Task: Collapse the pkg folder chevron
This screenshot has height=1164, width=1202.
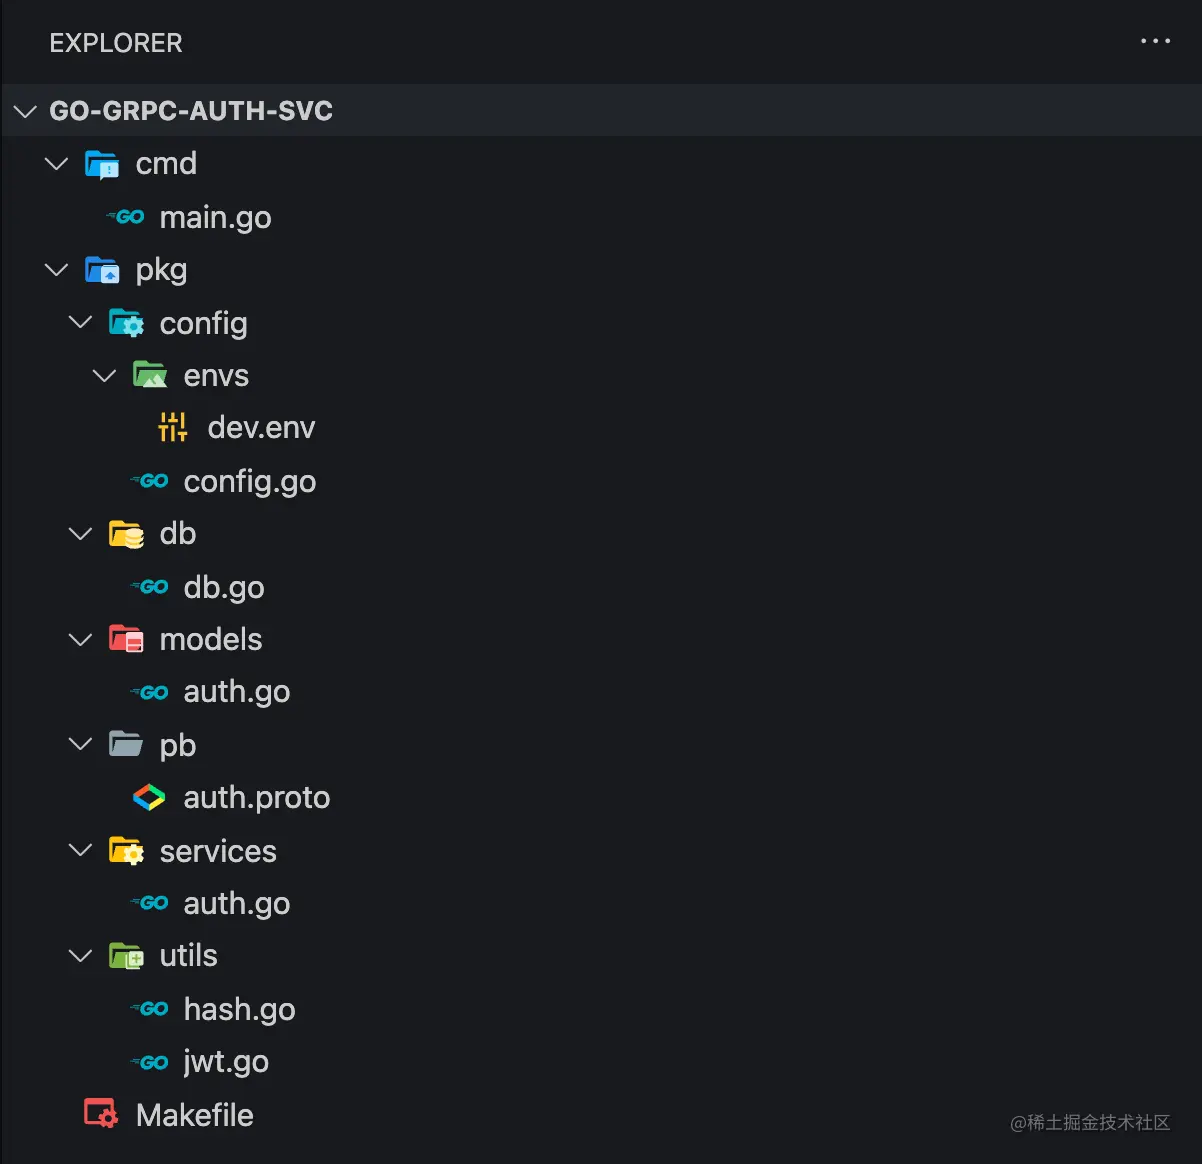Action: [57, 270]
